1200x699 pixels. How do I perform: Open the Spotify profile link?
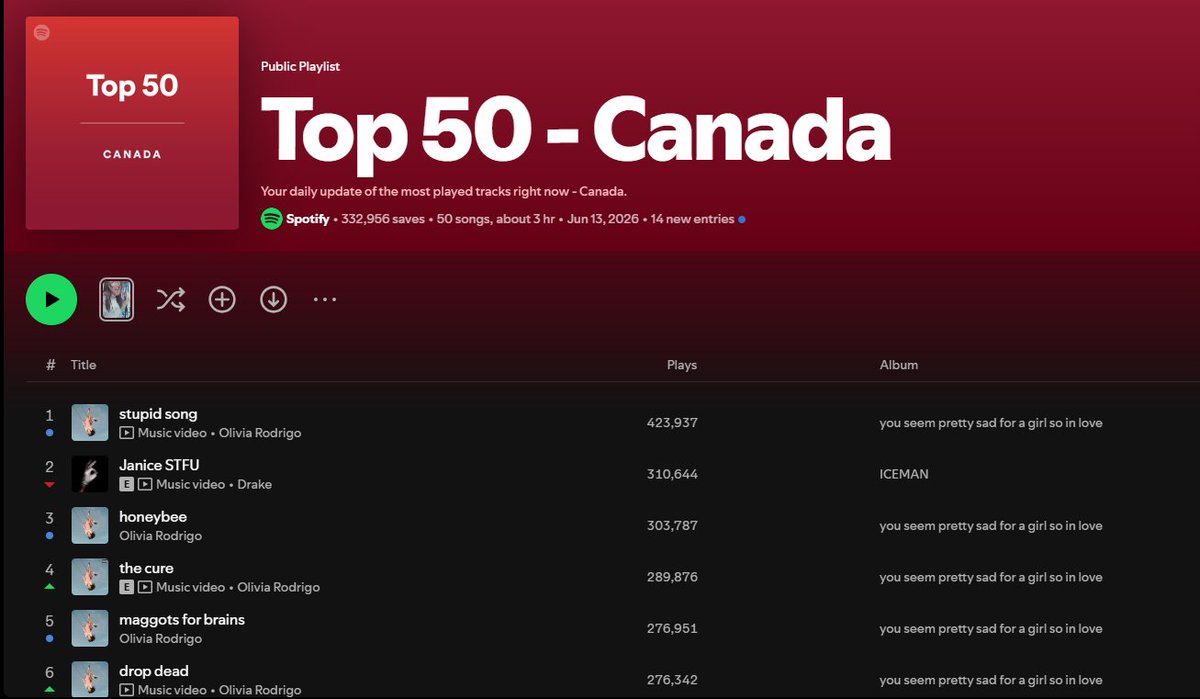[308, 219]
